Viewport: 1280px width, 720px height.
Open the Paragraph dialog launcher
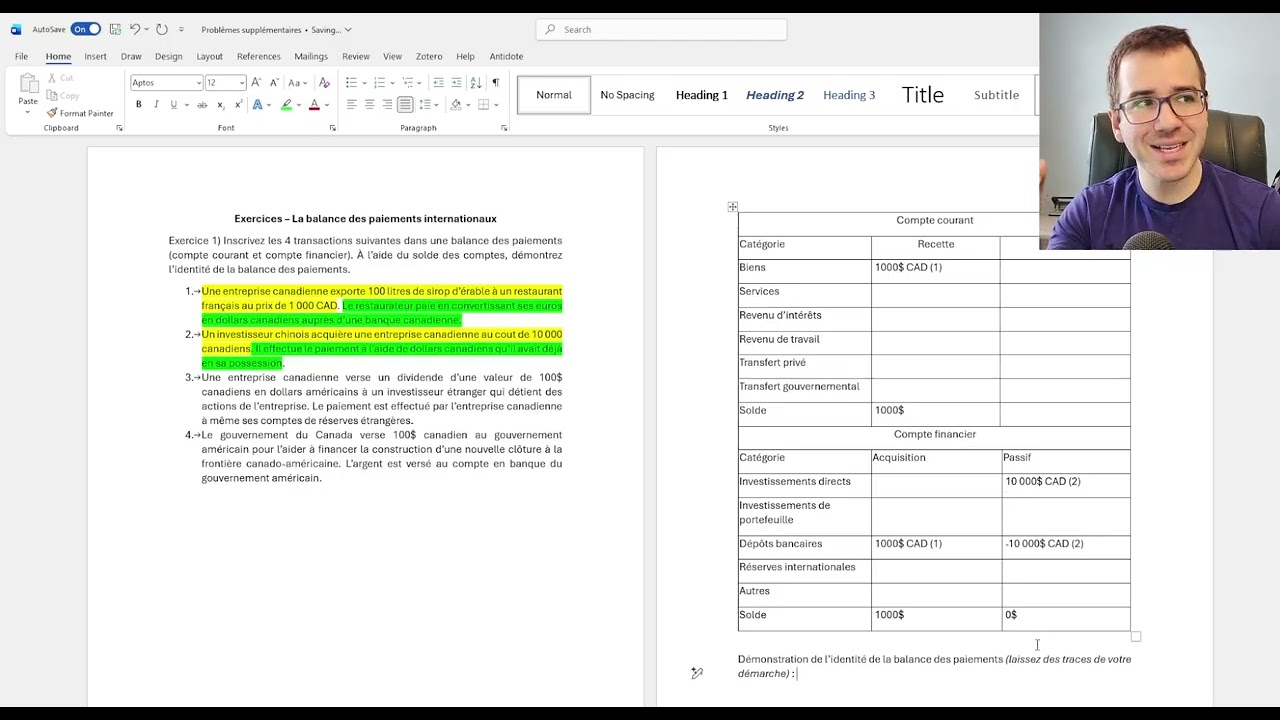point(503,128)
